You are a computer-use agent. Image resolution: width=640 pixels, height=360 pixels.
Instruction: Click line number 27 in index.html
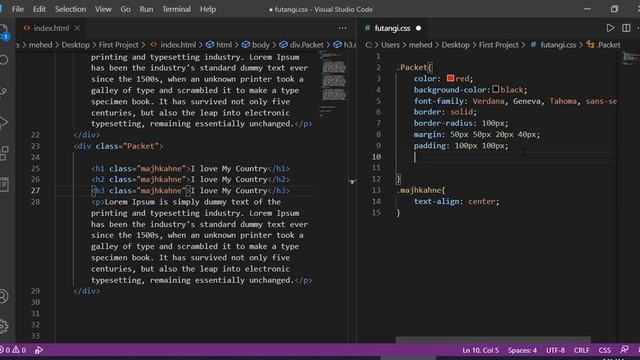coord(35,191)
